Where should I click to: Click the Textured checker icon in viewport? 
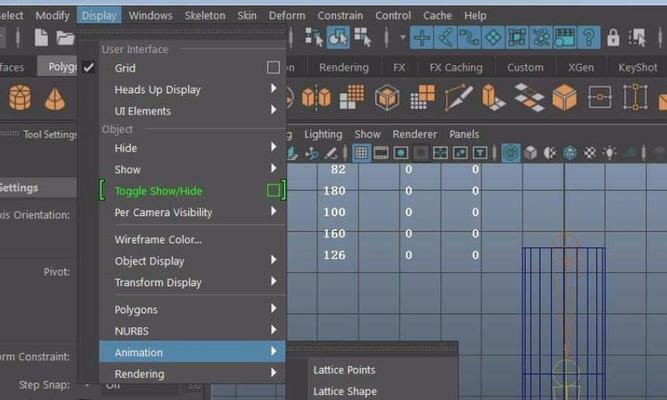[x=590, y=153]
